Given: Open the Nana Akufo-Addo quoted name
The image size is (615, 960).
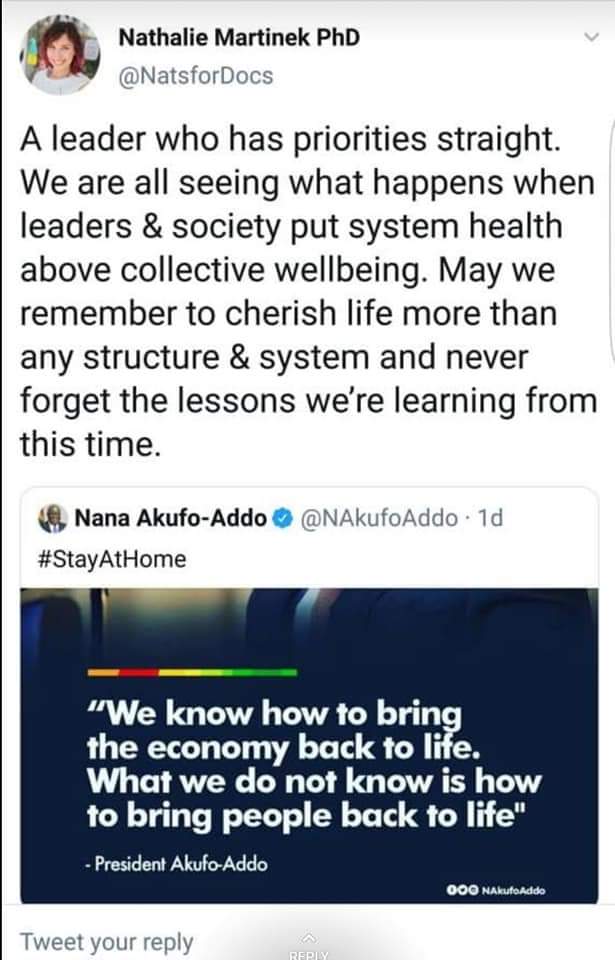Looking at the screenshot, I should pos(170,518).
